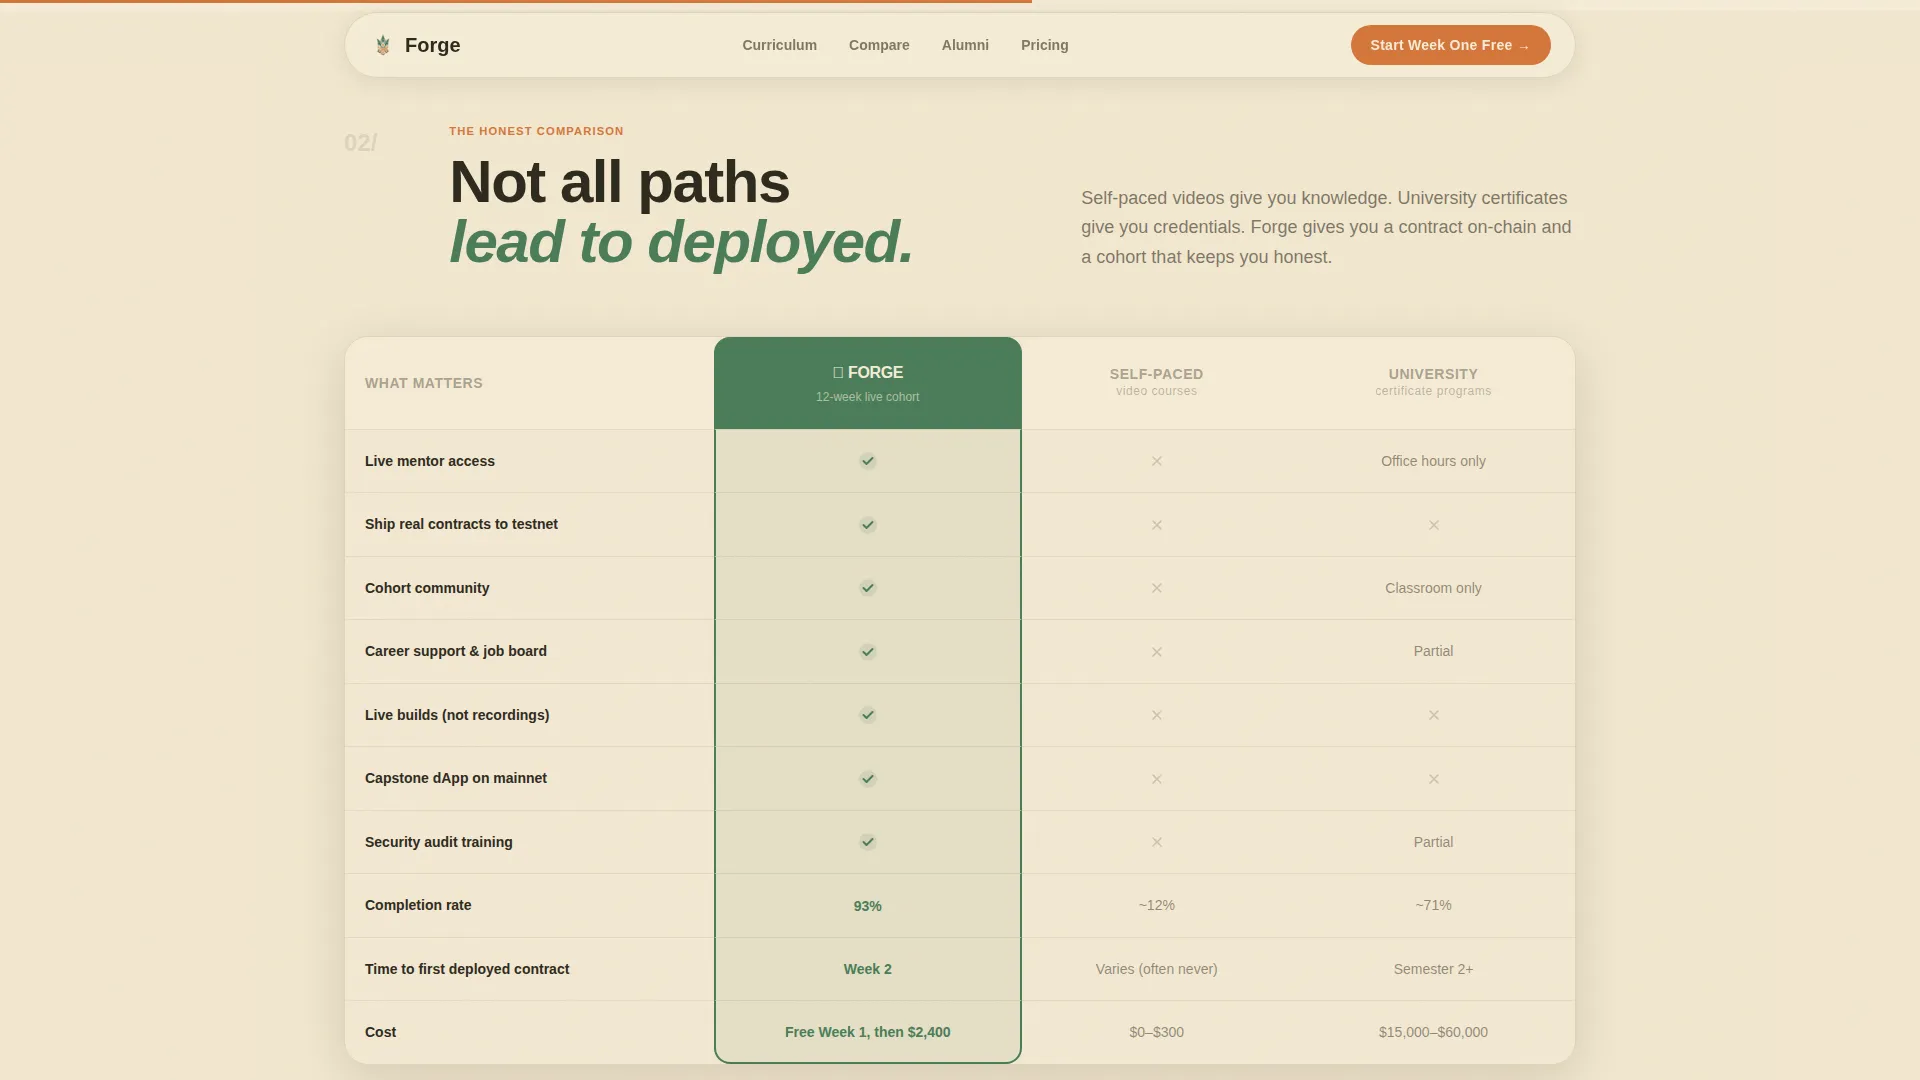The image size is (1920, 1080).
Task: Click Self-paced X icon for Career support row
Action: pos(1157,652)
